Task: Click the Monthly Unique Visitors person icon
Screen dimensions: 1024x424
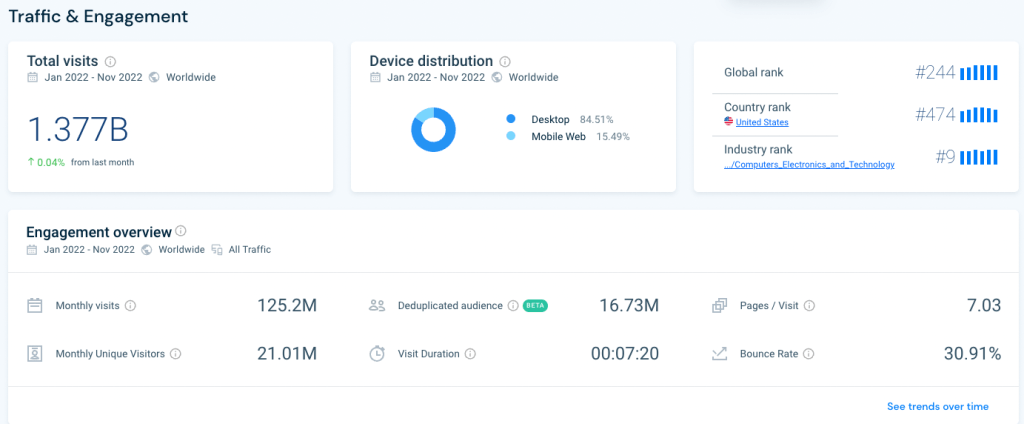Action: [x=35, y=354]
